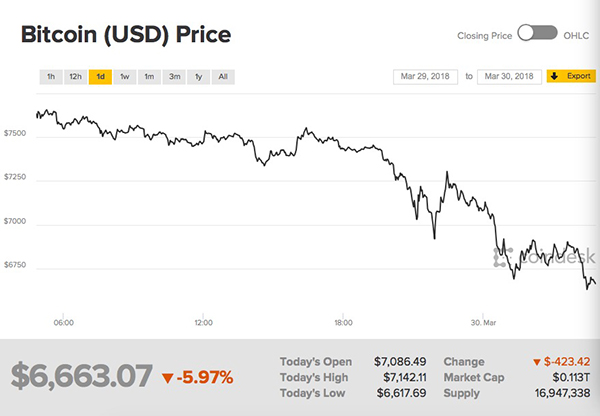The image size is (600, 416).
Task: Select the highlighted 1d range
Action: pyautogui.click(x=100, y=76)
